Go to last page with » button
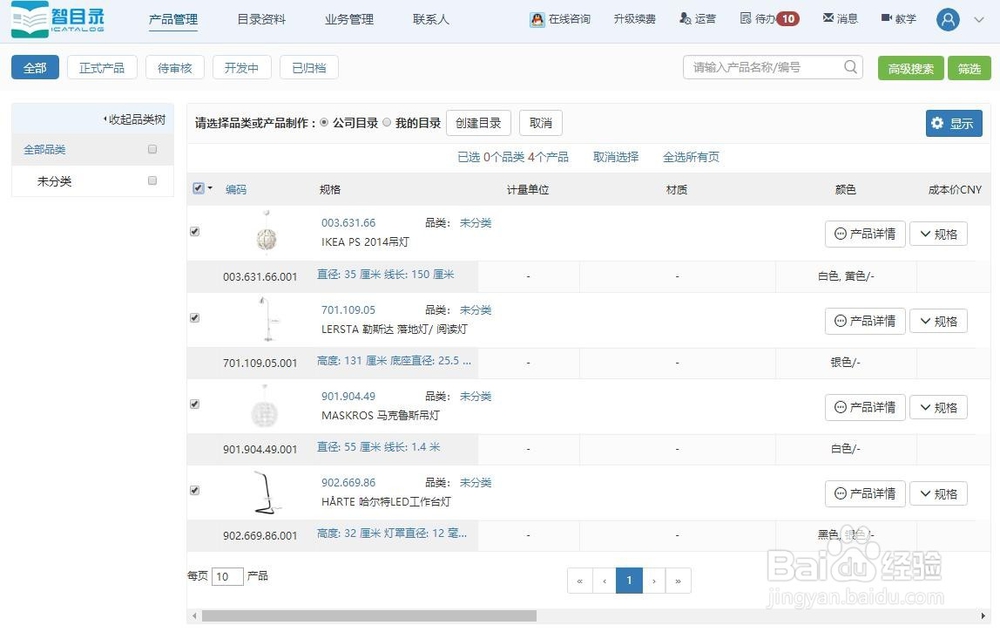 coord(678,580)
